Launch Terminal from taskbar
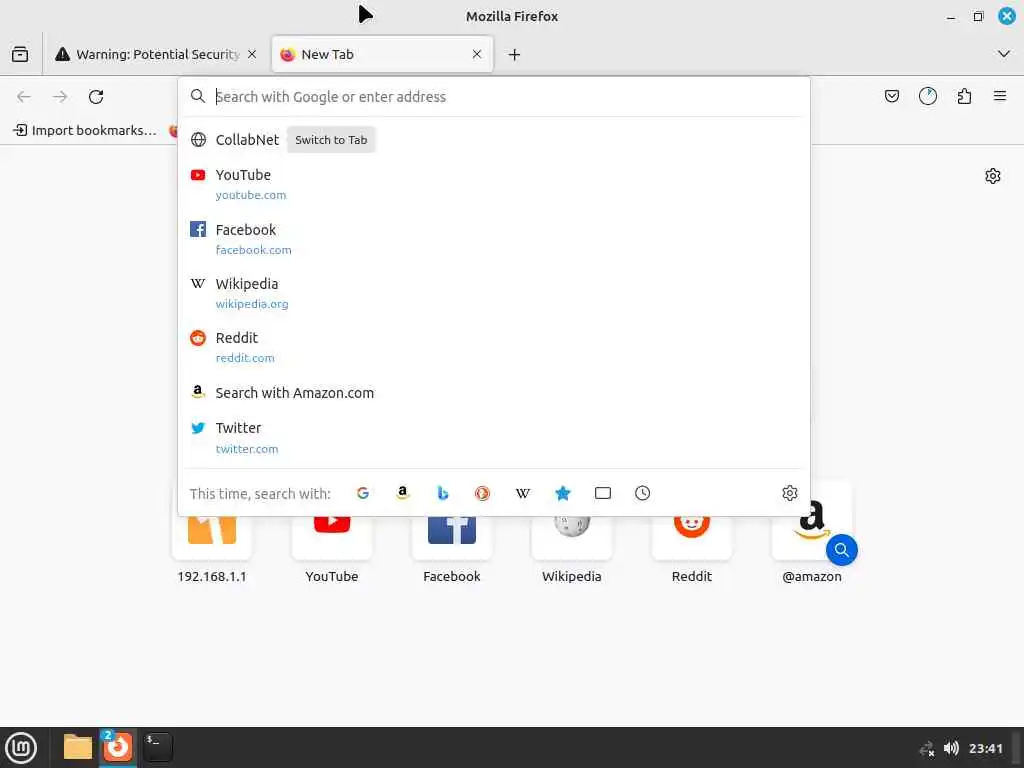Screen dimensions: 1024x768 (x=158, y=747)
